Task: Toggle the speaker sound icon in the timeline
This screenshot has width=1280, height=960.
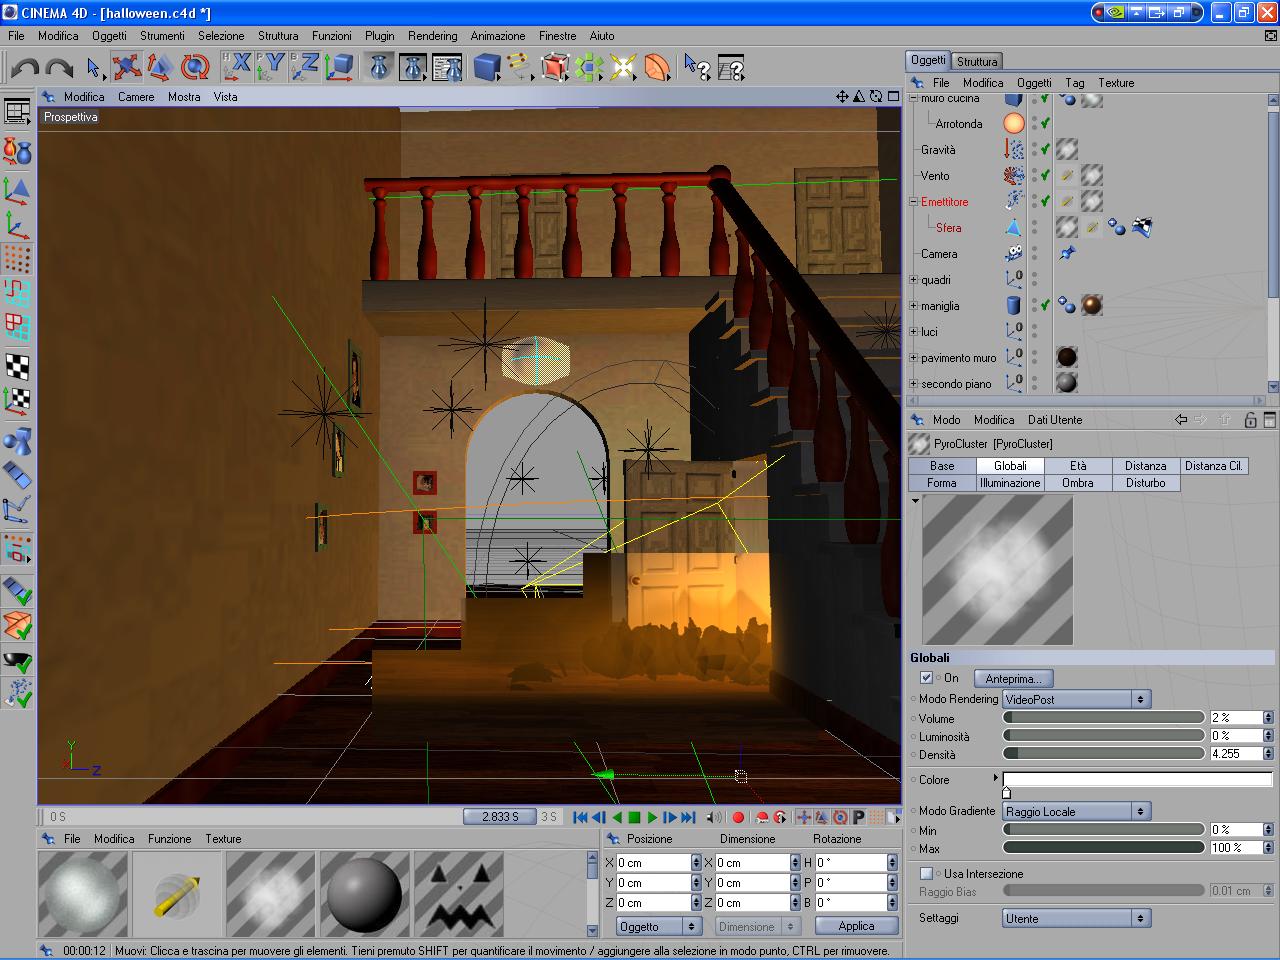Action: point(712,817)
